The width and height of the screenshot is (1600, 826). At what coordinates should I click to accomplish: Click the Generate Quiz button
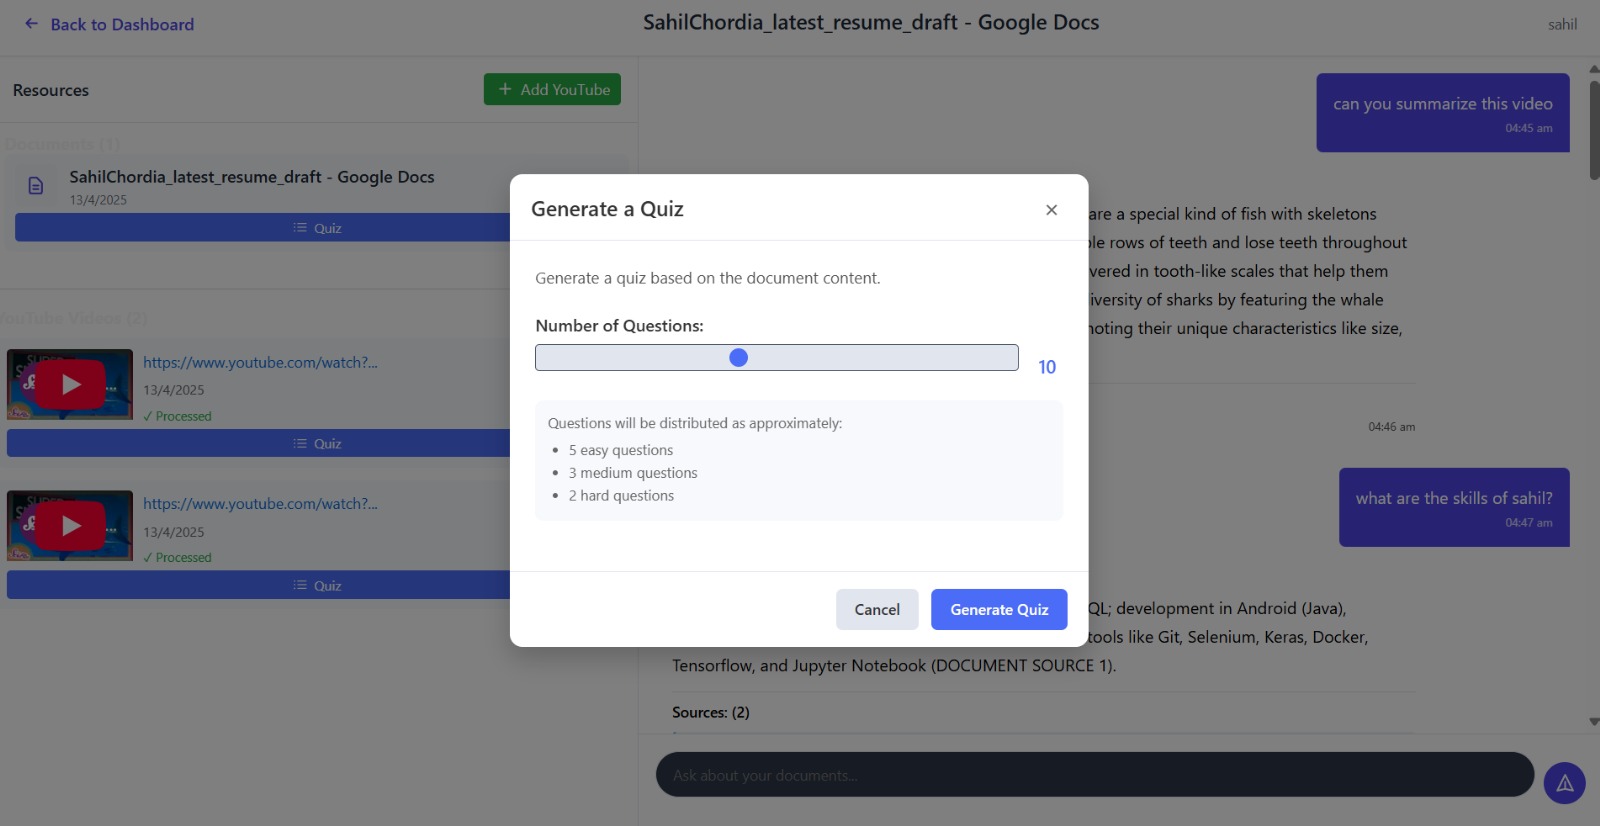[x=998, y=610]
